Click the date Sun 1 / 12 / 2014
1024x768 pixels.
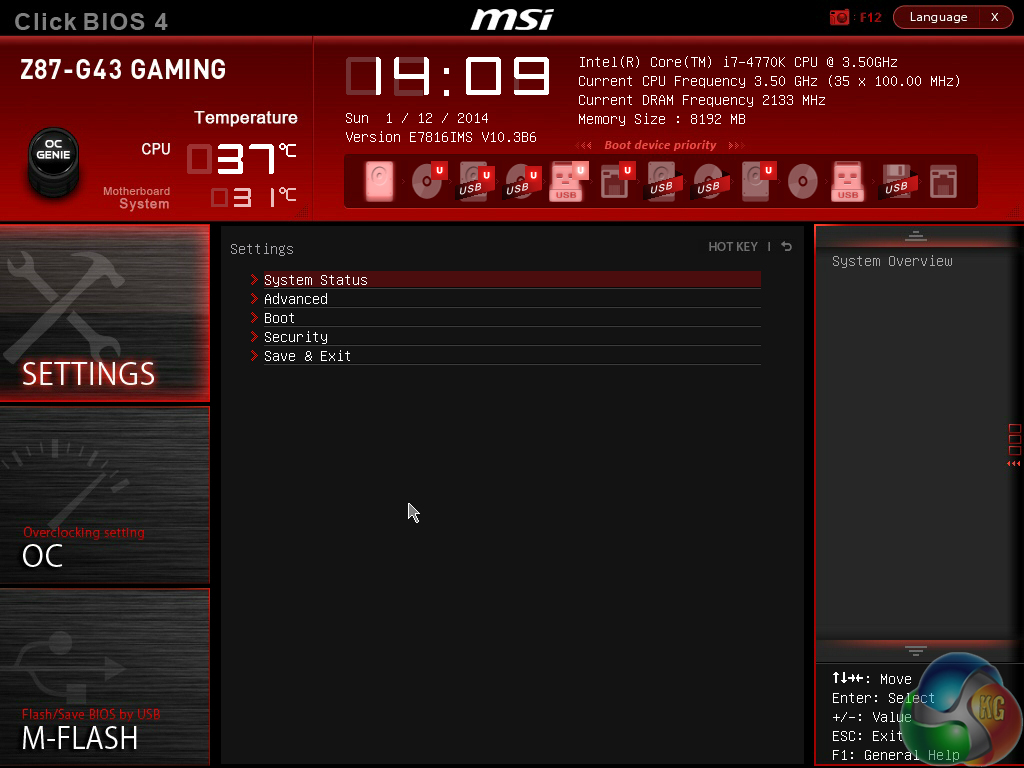[417, 118]
